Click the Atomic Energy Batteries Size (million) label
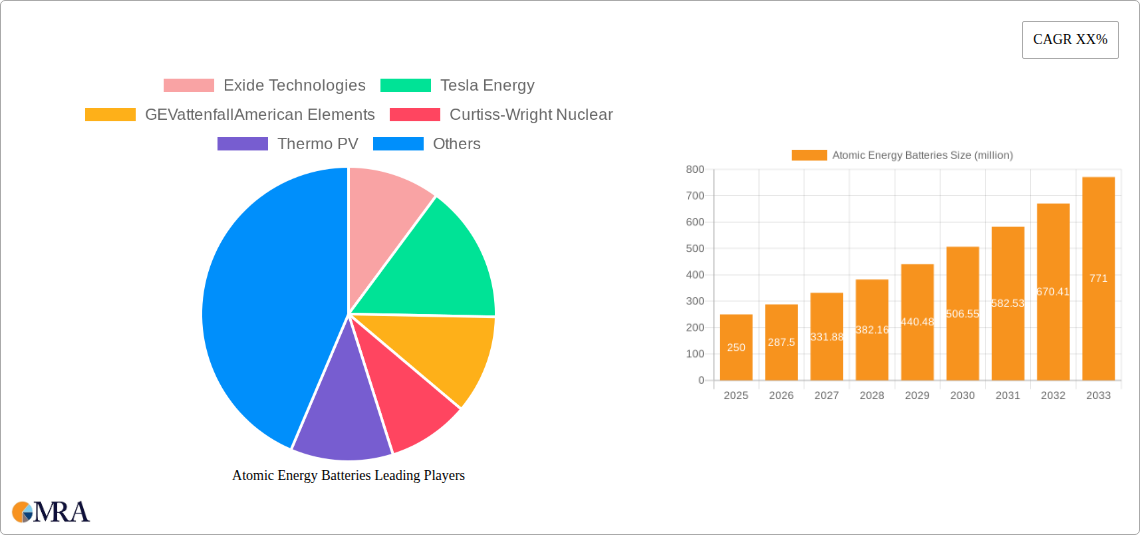The height and width of the screenshot is (535, 1140). (922, 156)
